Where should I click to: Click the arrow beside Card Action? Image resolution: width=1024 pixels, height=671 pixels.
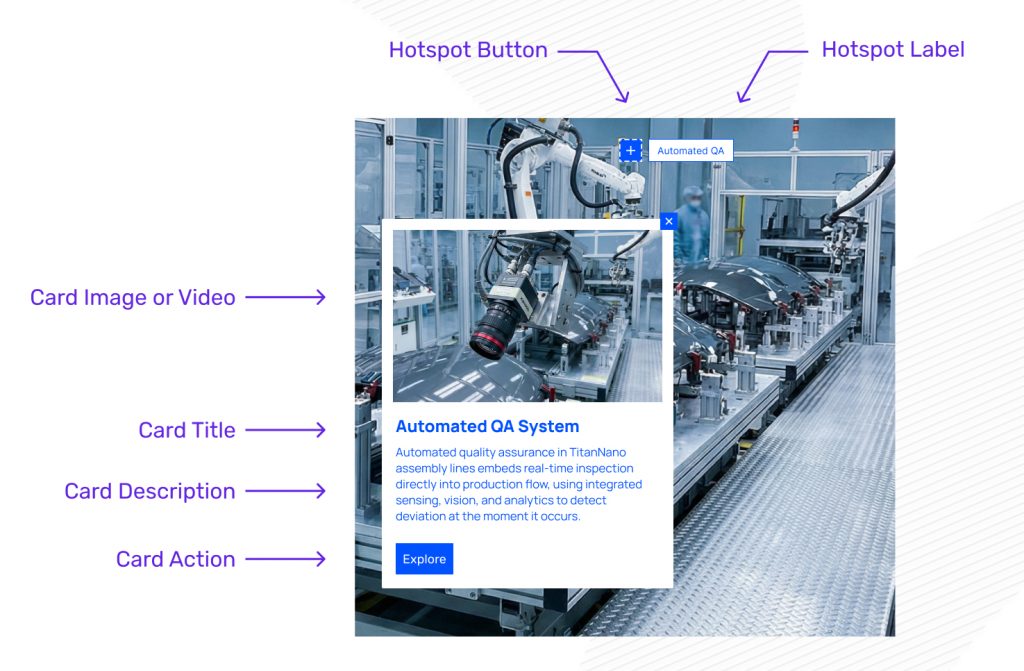285,559
